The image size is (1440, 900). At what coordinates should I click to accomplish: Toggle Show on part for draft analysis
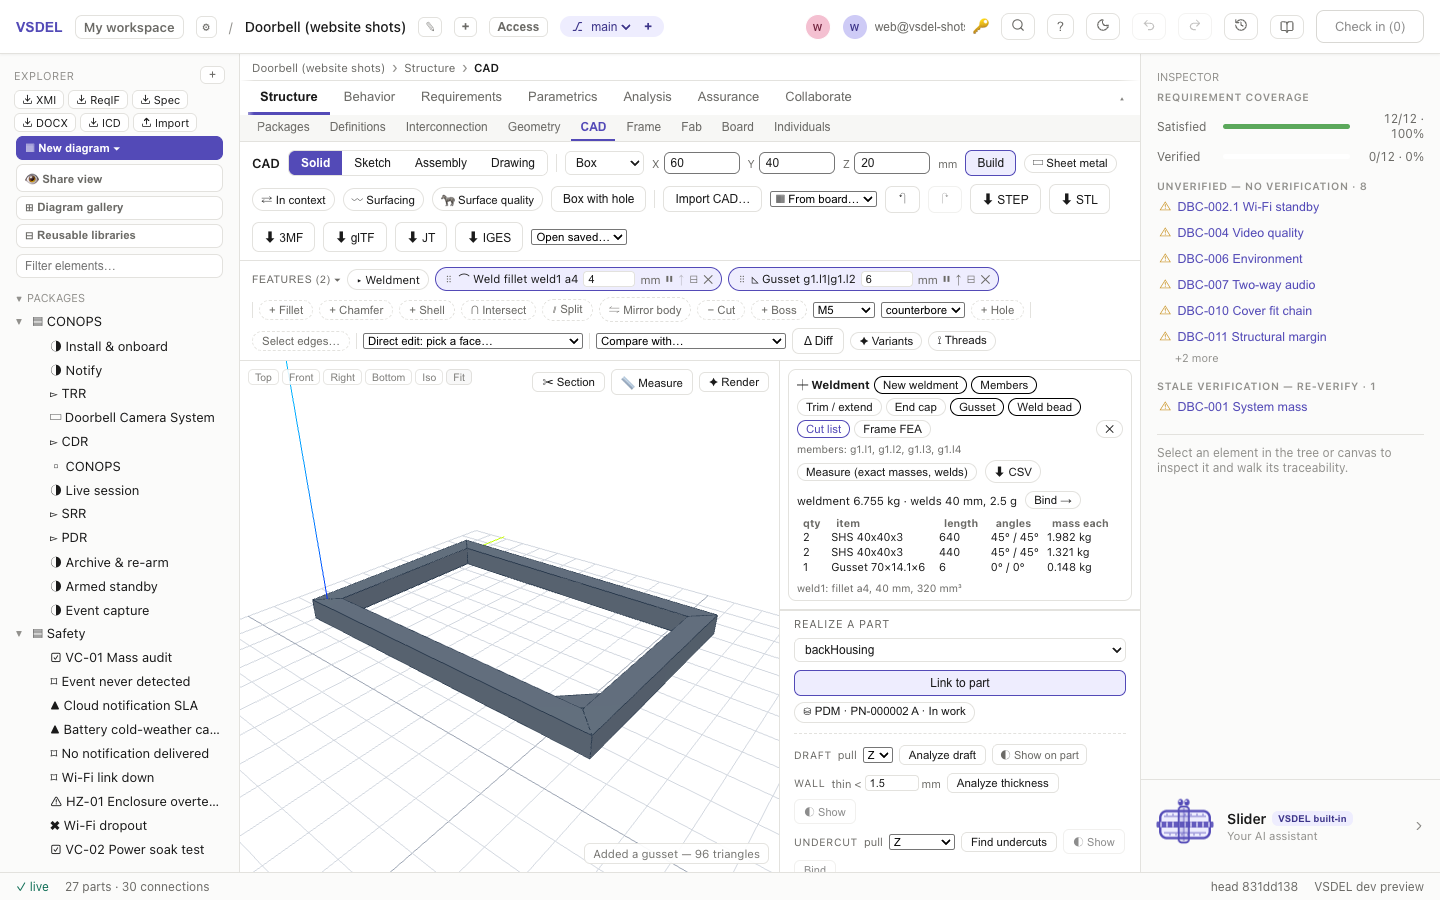coord(1037,755)
